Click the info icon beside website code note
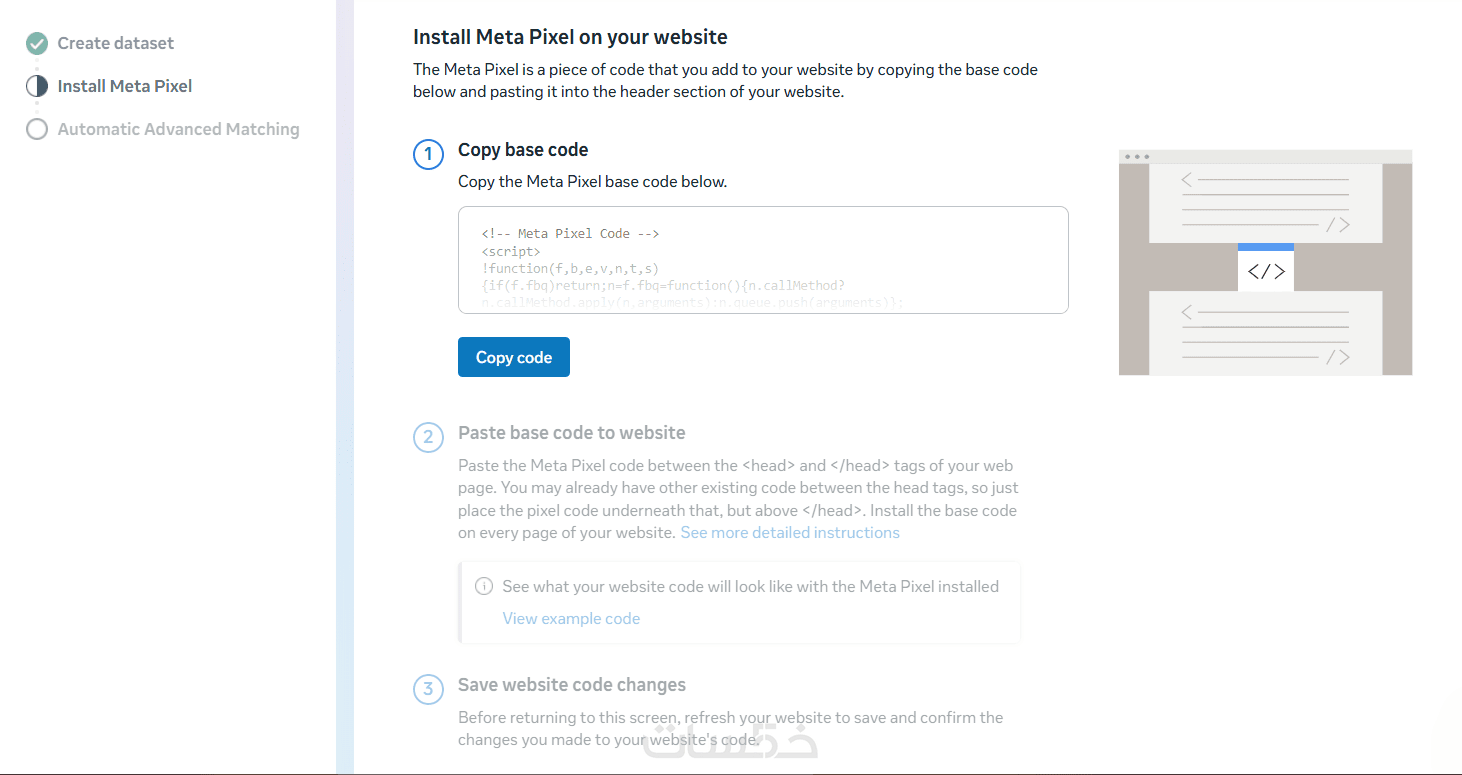 (x=484, y=587)
